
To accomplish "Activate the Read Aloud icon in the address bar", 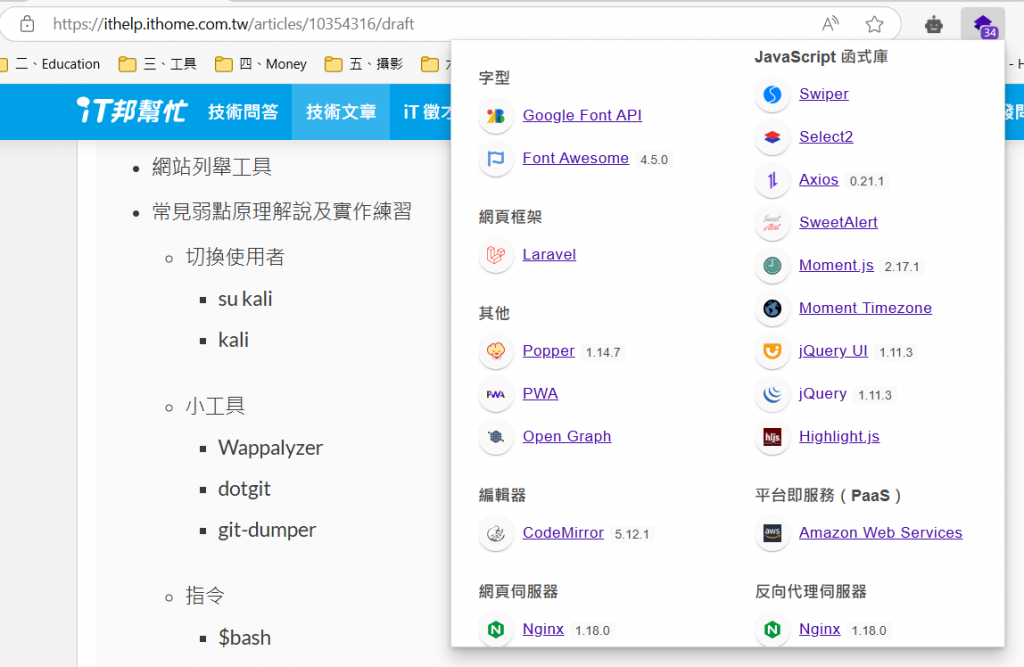I will click(830, 24).
